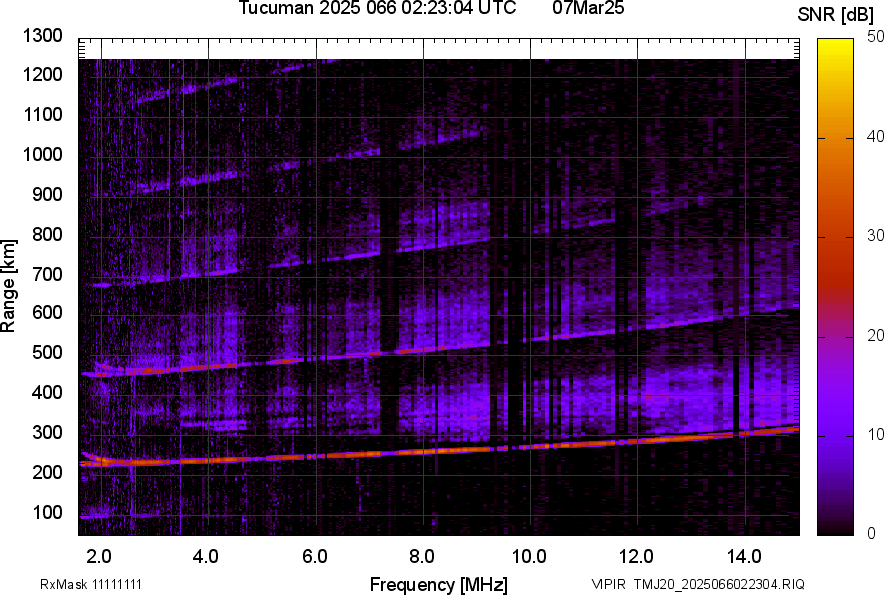This screenshot has height=595, width=884.
Task: Click the VIPIR TMJ20 filename label
Action: pyautogui.click(x=698, y=584)
